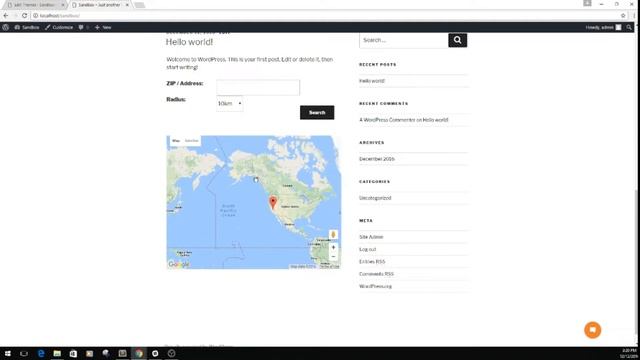Open the Windows Store taskbar icon
Viewport: 640px width, 360px height.
tap(73, 353)
